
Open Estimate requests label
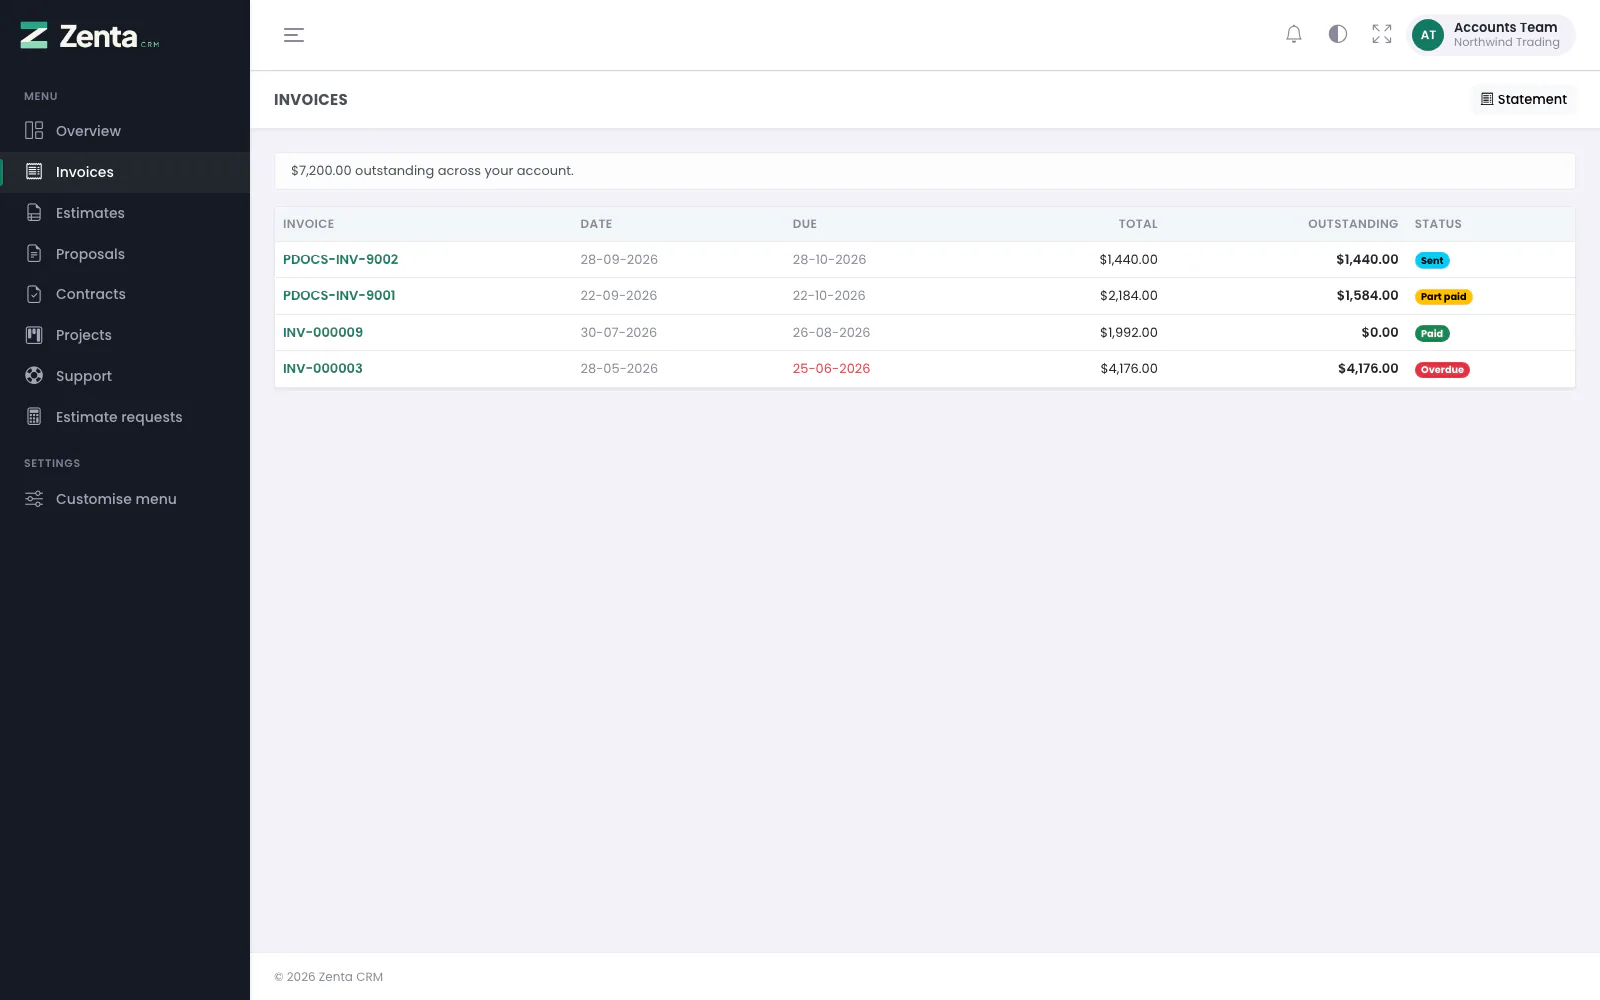click(119, 417)
